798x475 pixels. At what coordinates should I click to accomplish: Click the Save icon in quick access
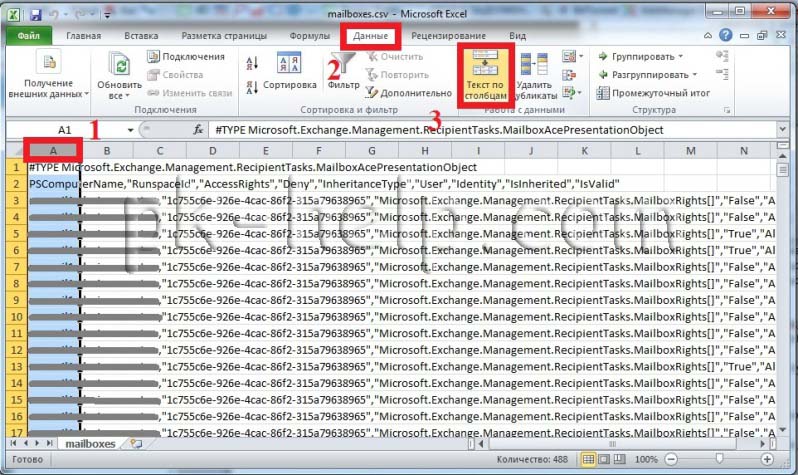point(35,15)
